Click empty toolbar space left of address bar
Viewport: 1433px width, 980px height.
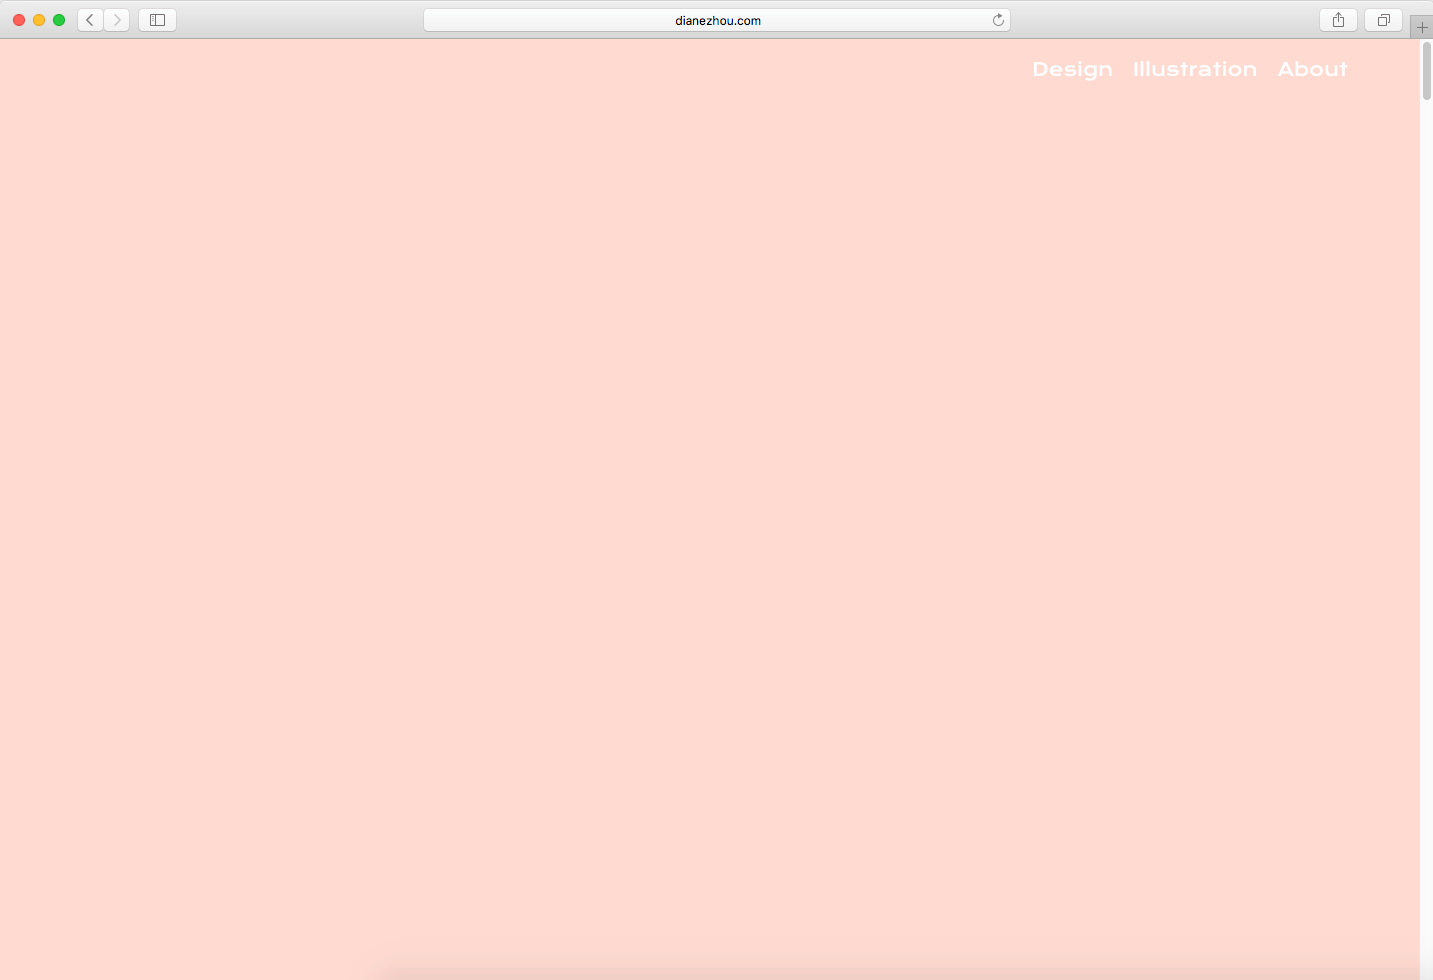click(300, 20)
